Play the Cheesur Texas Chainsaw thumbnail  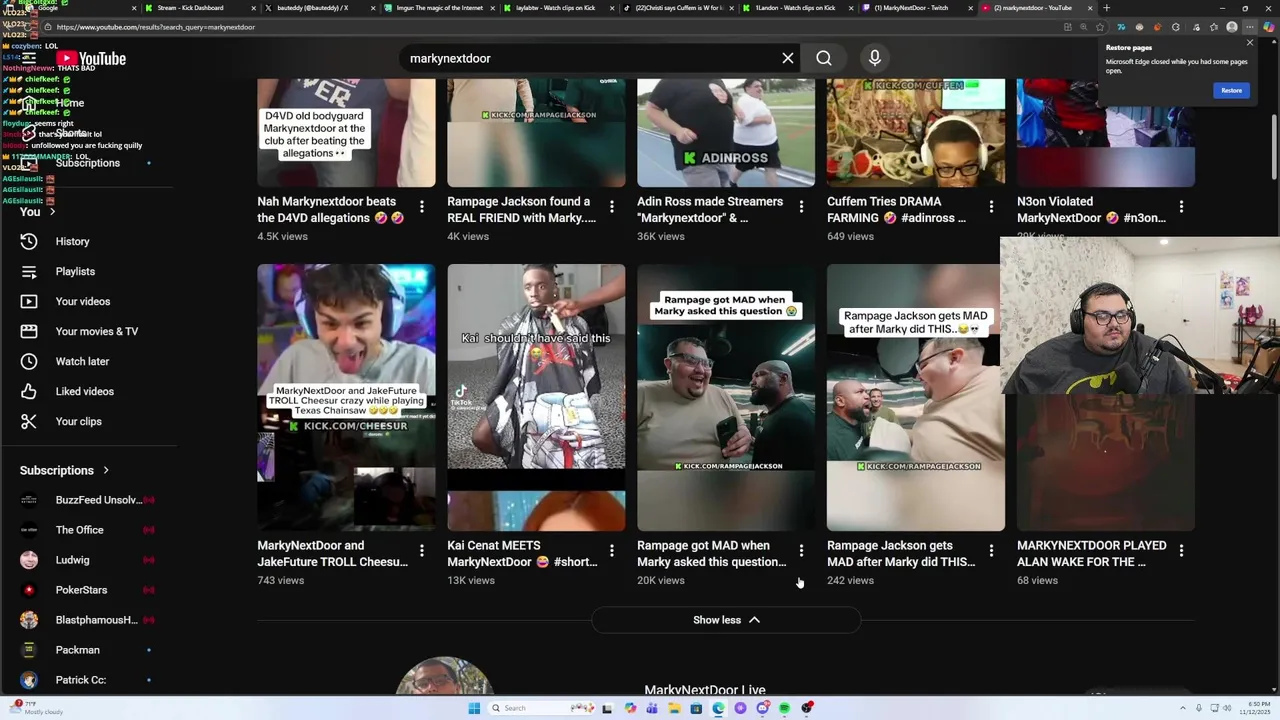point(346,397)
